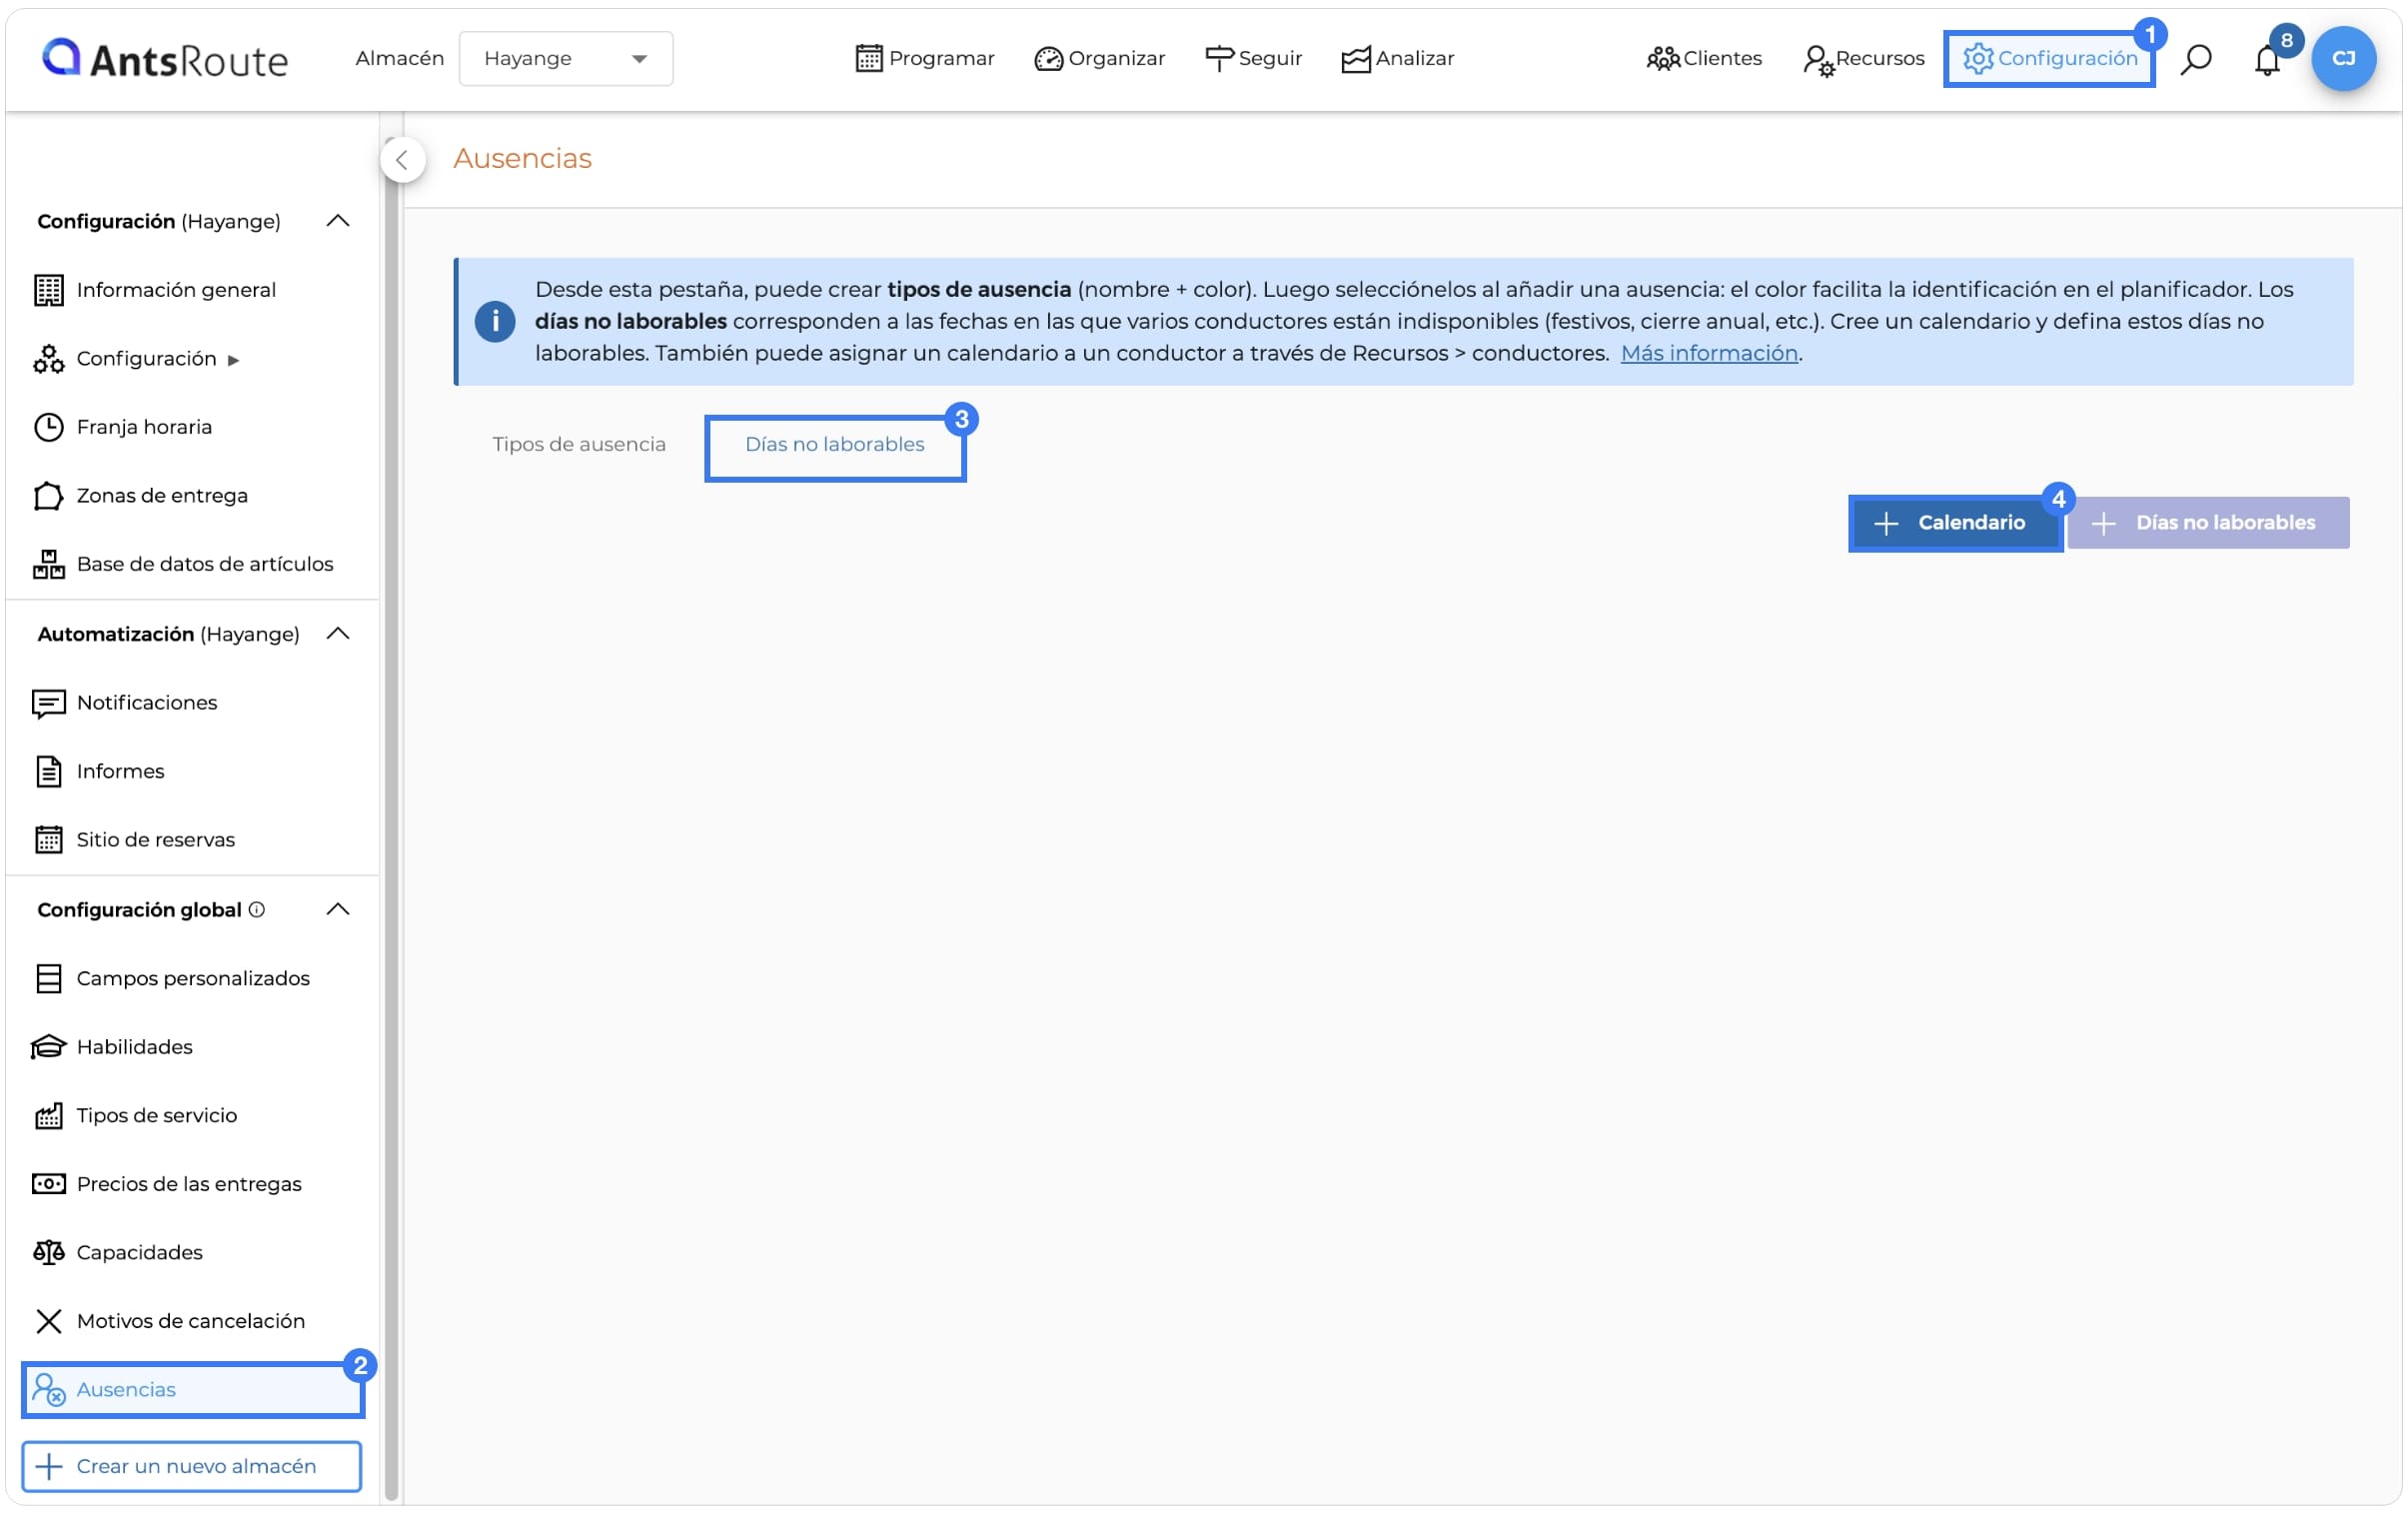Open the Seguir tracking section
This screenshot has width=2408, height=1513.
[x=1253, y=58]
